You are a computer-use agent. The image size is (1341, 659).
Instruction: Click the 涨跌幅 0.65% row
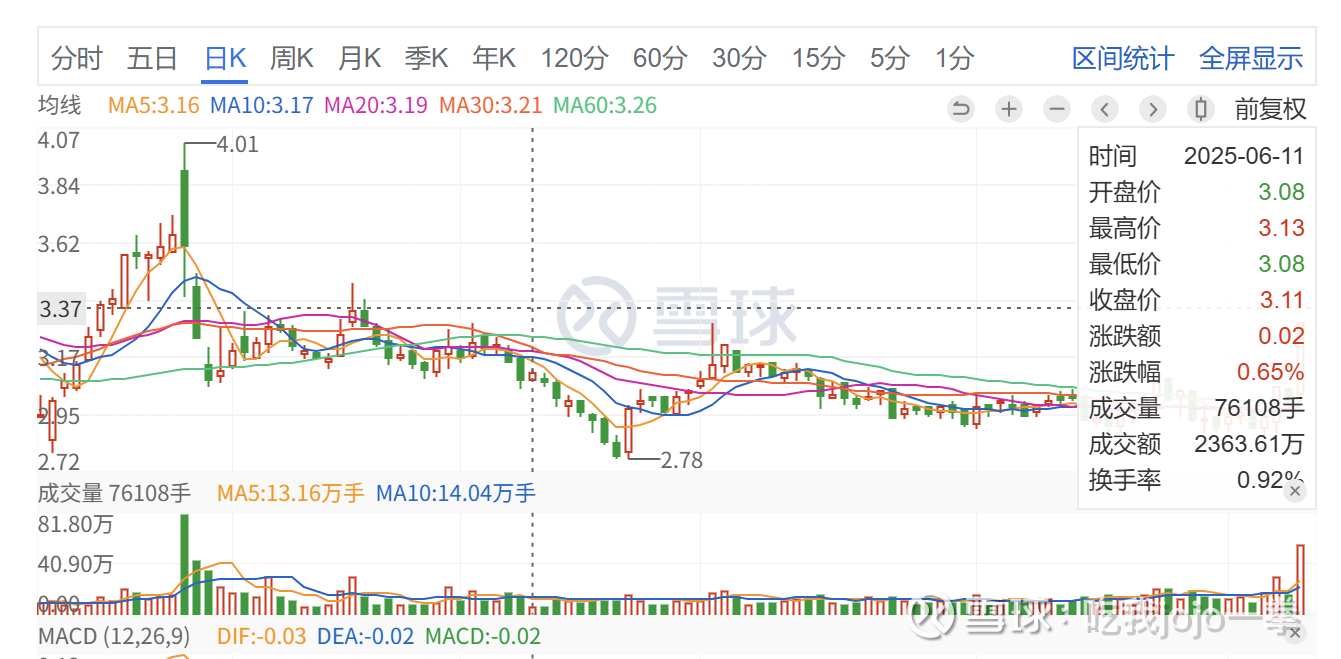1196,372
